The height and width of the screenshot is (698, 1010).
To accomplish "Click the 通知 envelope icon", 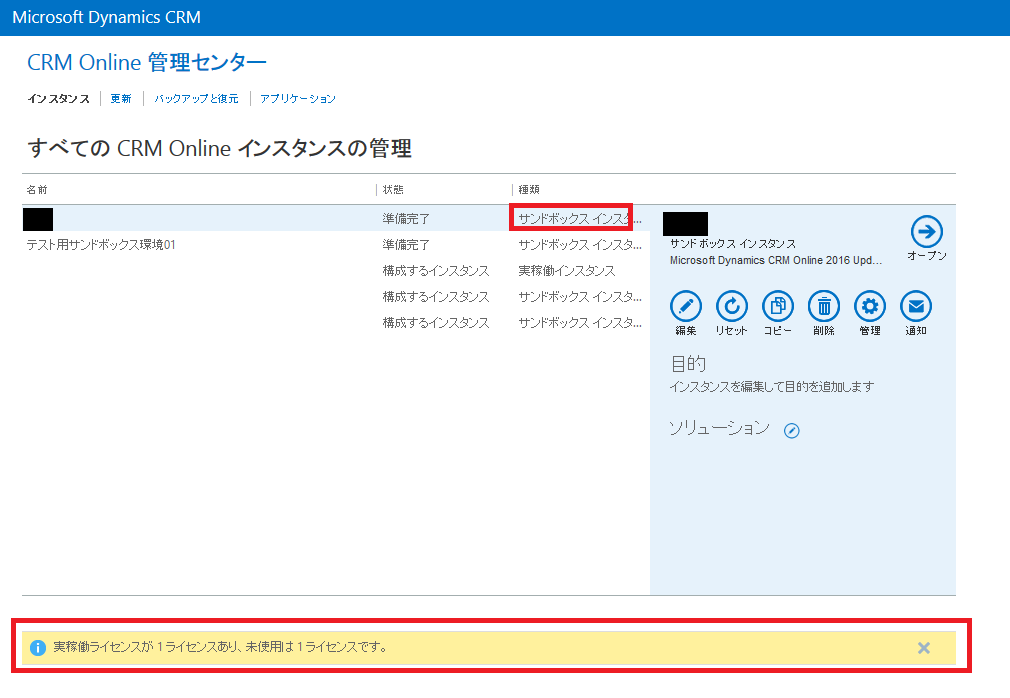I will click(x=916, y=307).
